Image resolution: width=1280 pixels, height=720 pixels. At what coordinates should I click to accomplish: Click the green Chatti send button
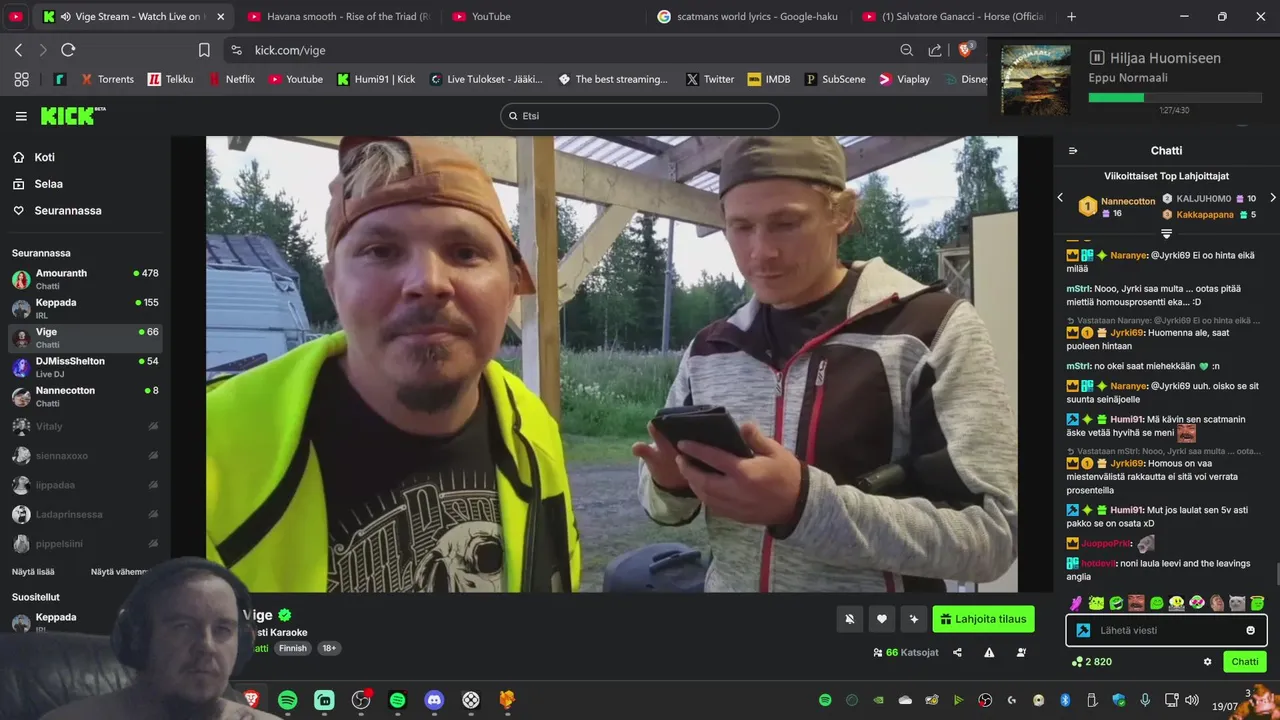[1245, 662]
